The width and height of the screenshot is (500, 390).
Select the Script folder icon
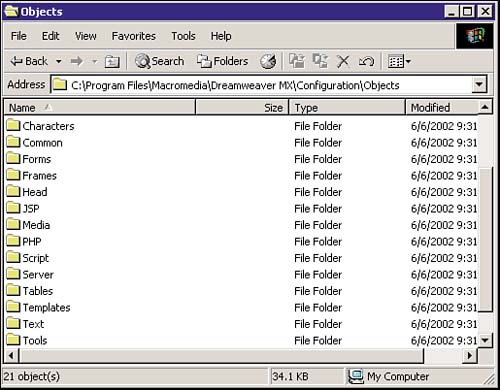click(x=13, y=257)
